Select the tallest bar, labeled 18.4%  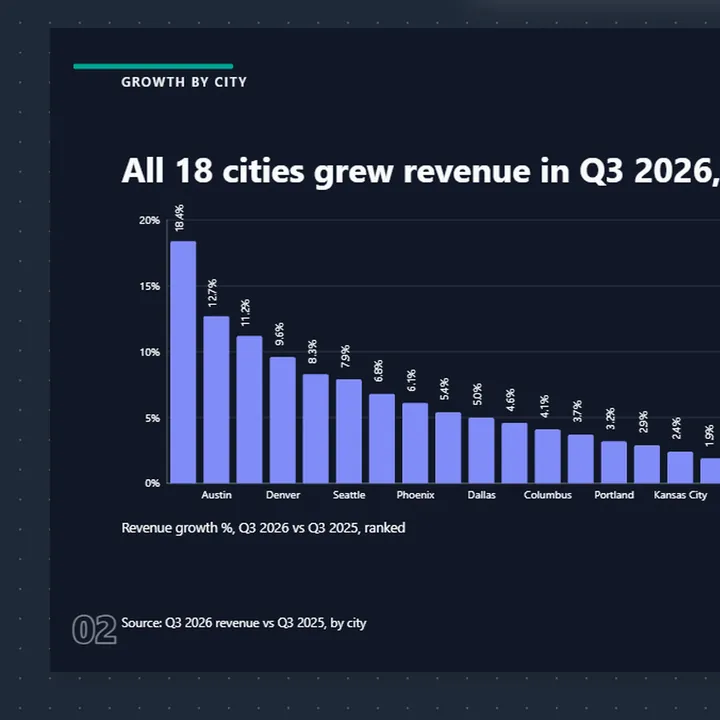183,362
